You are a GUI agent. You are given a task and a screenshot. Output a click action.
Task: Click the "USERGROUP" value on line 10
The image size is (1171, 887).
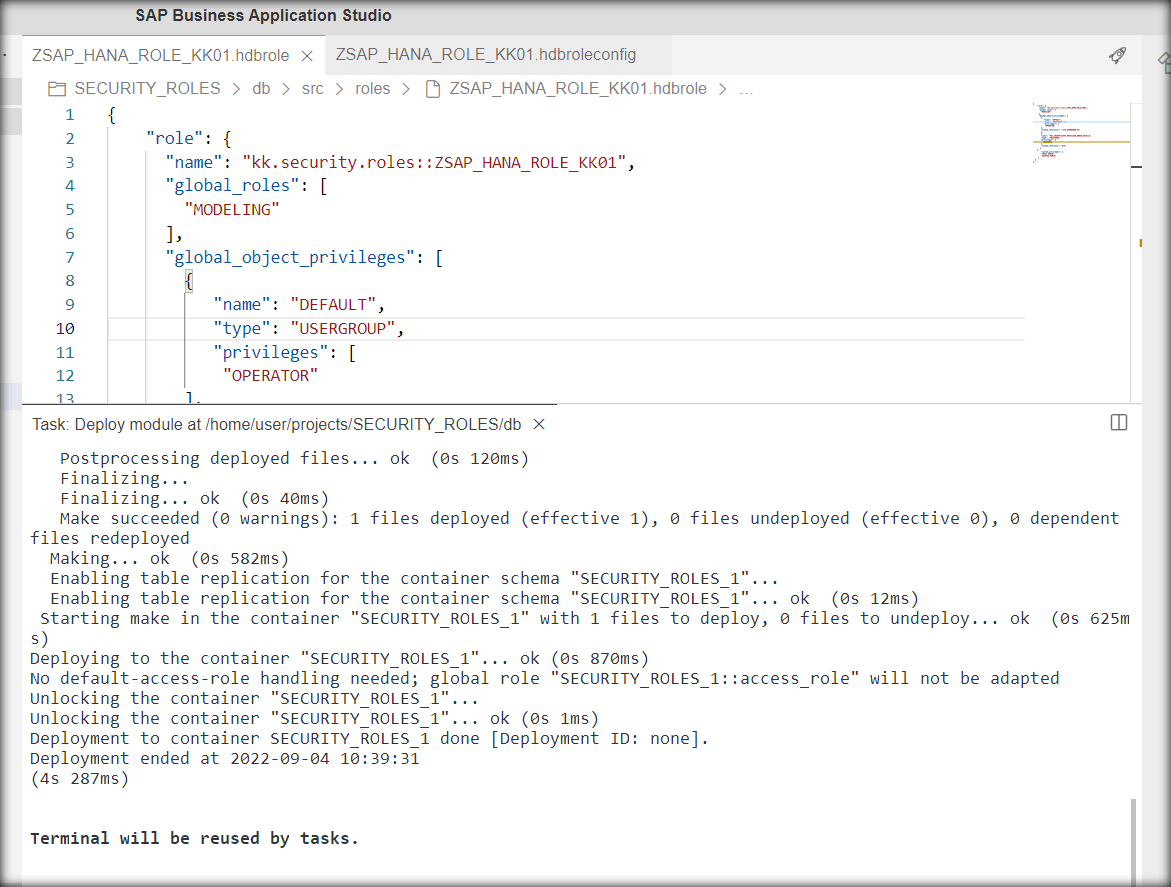(346, 328)
